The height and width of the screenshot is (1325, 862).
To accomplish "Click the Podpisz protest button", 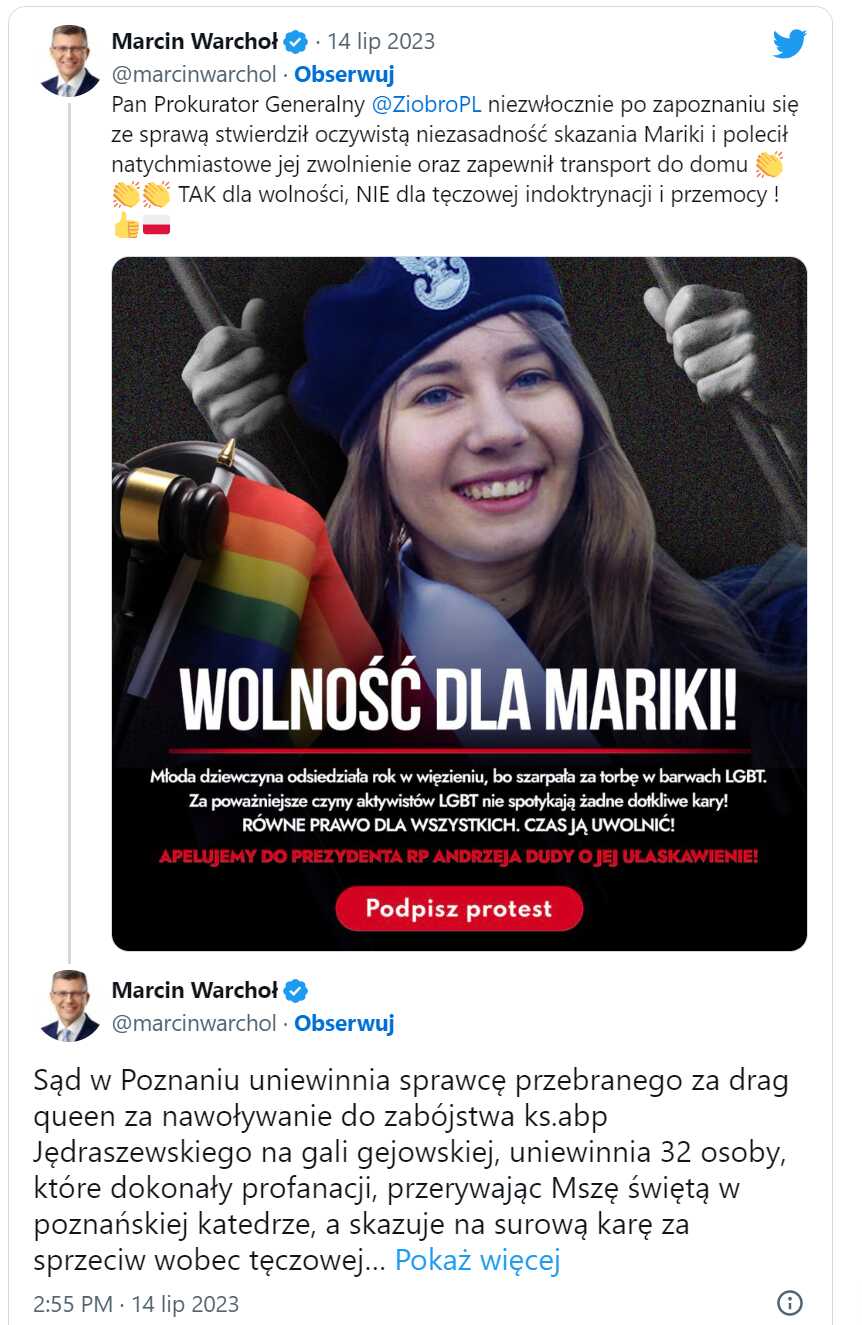I will 459,909.
